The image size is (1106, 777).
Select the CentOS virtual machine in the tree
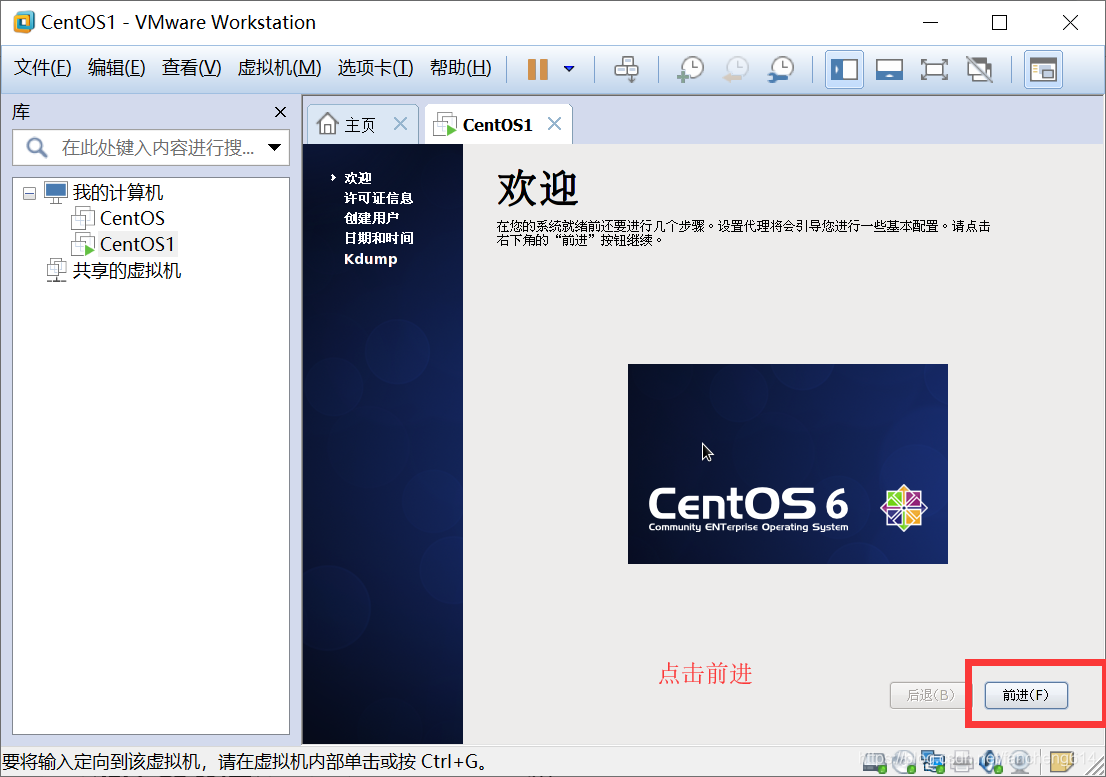132,219
